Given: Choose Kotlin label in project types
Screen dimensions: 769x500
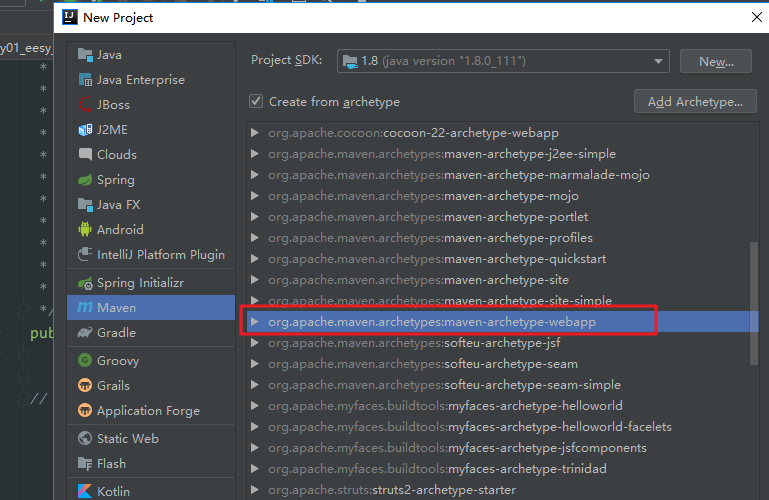Looking at the screenshot, I should 113,491.
